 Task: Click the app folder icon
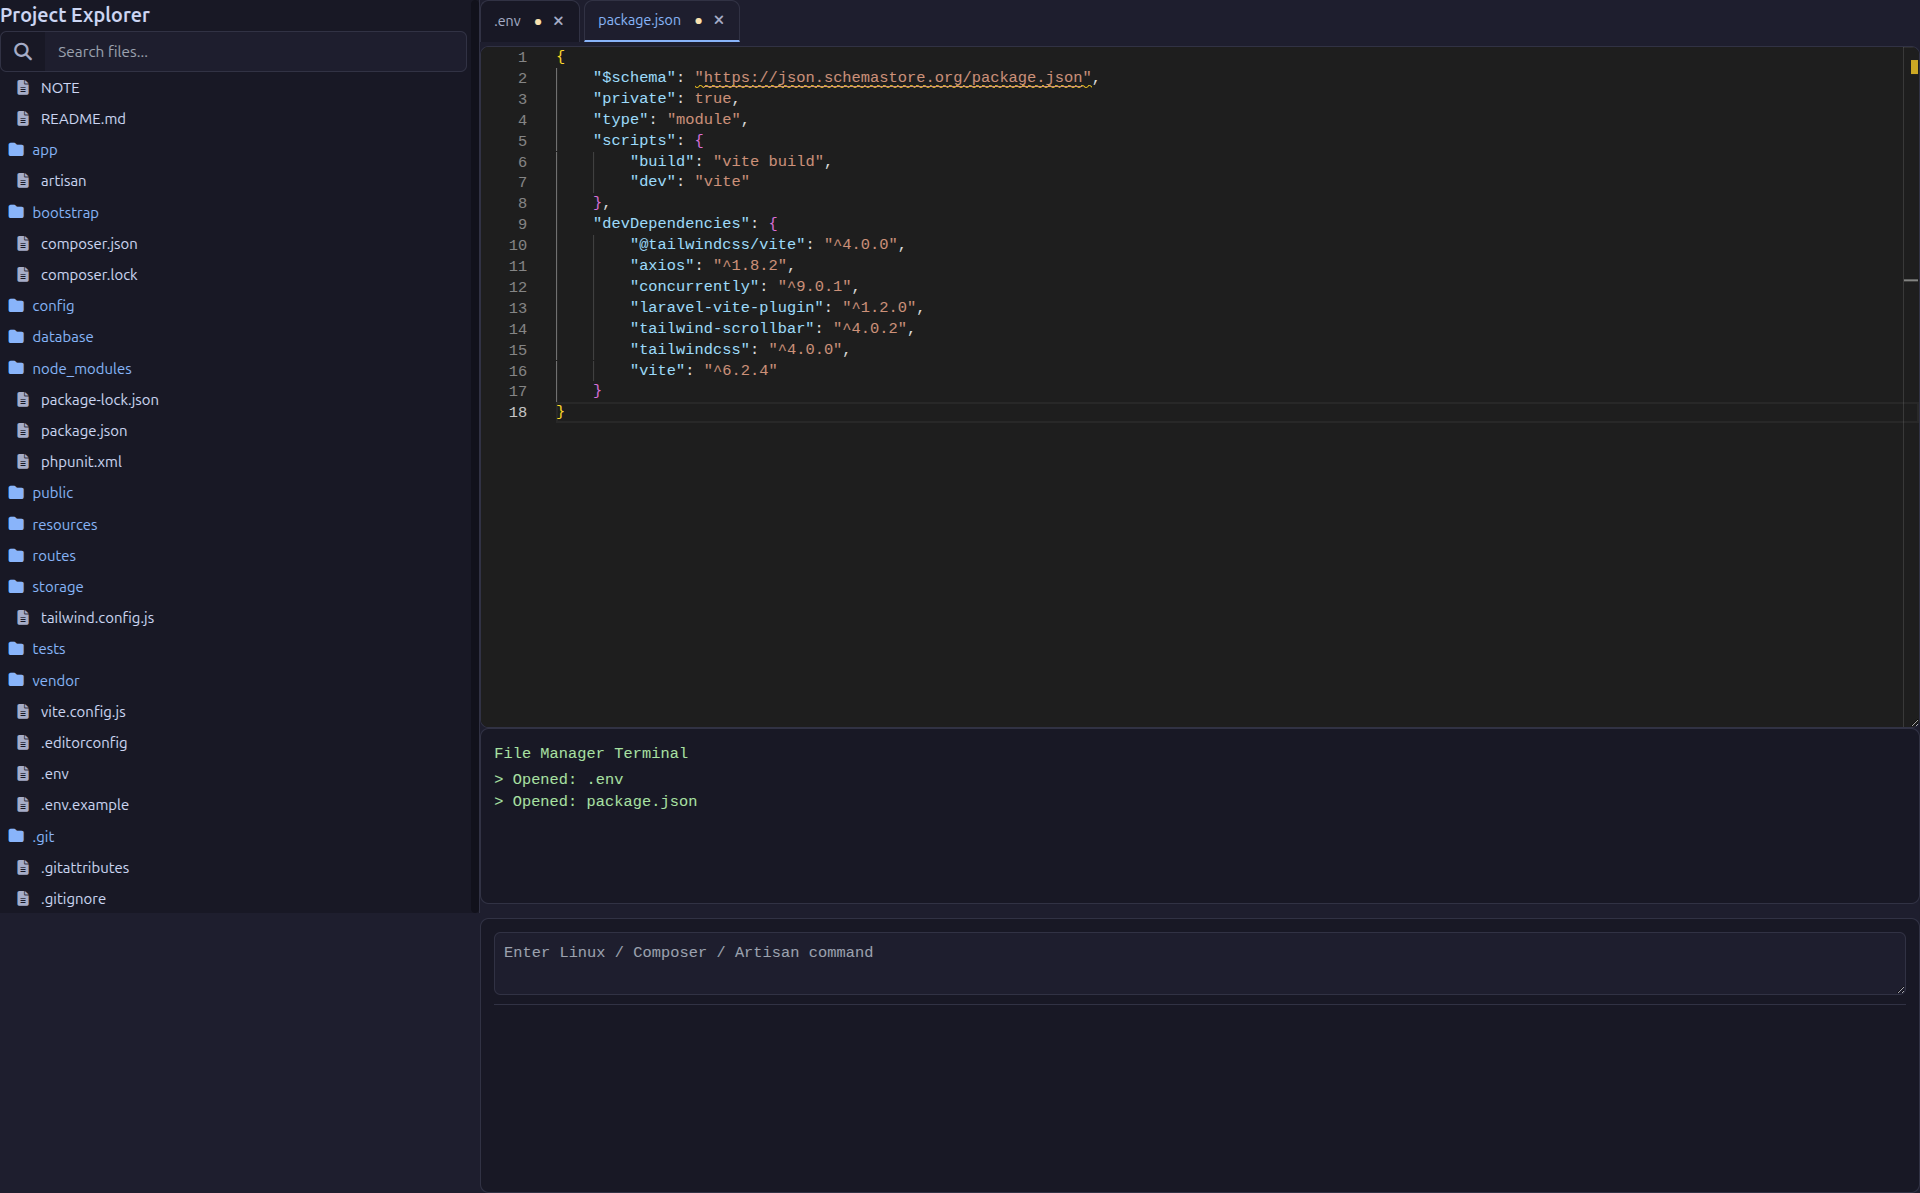[15, 149]
